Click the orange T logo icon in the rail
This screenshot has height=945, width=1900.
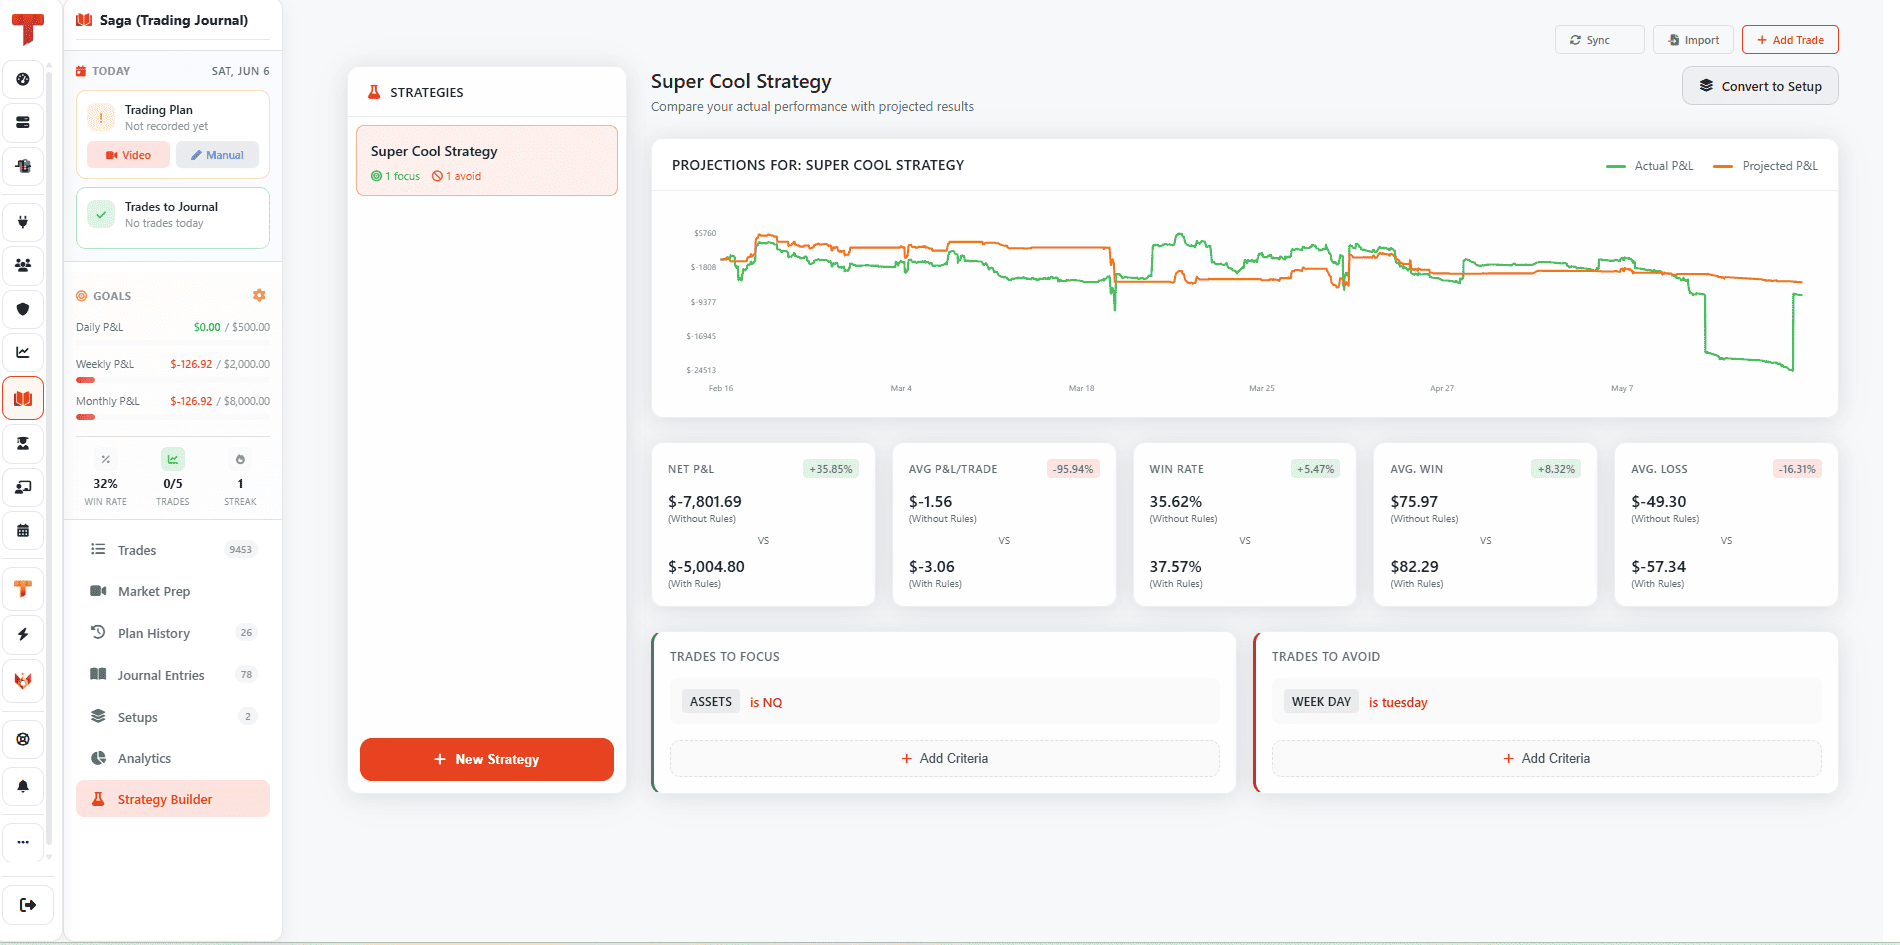click(23, 588)
